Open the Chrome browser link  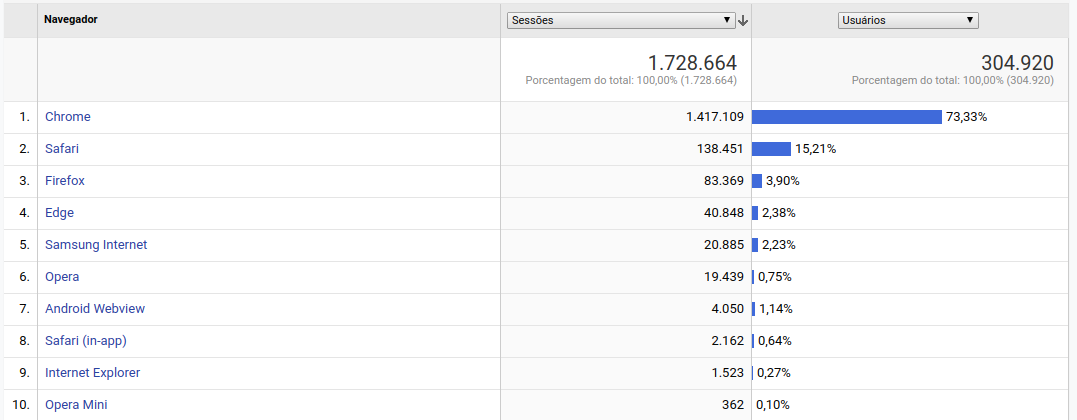pyautogui.click(x=68, y=117)
